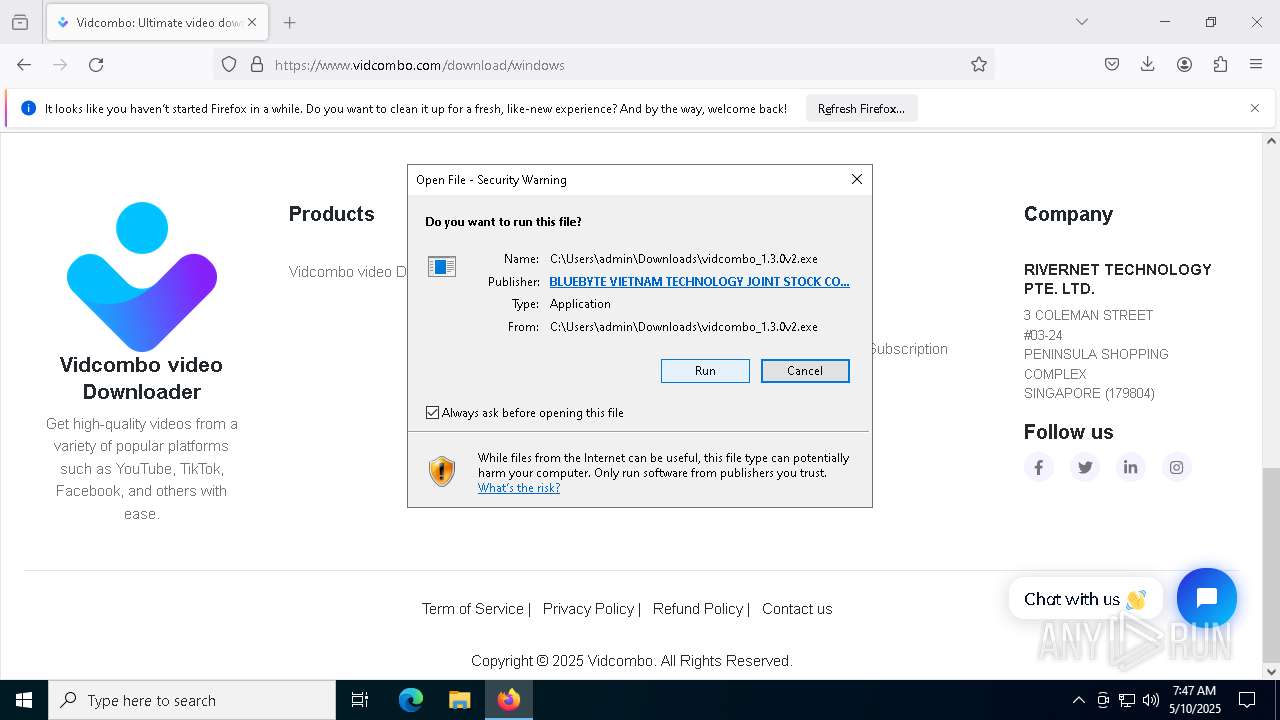1280x720 pixels.
Task: Toggle Always ask before opening this file
Action: click(433, 413)
